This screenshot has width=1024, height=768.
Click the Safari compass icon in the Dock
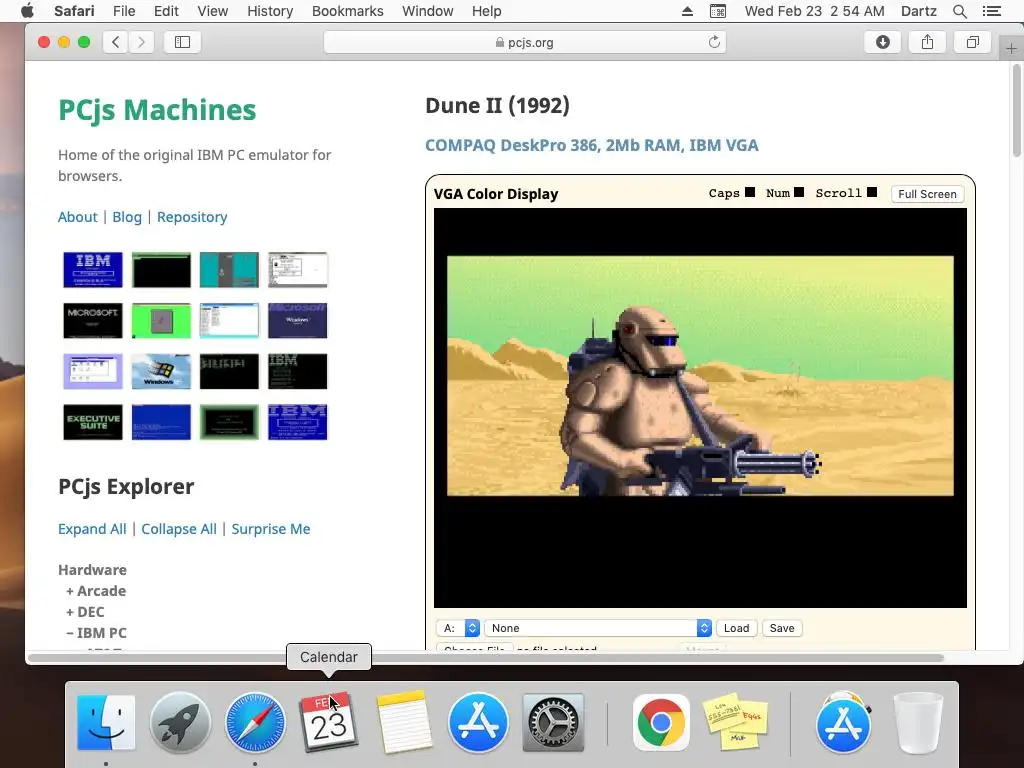pos(255,722)
